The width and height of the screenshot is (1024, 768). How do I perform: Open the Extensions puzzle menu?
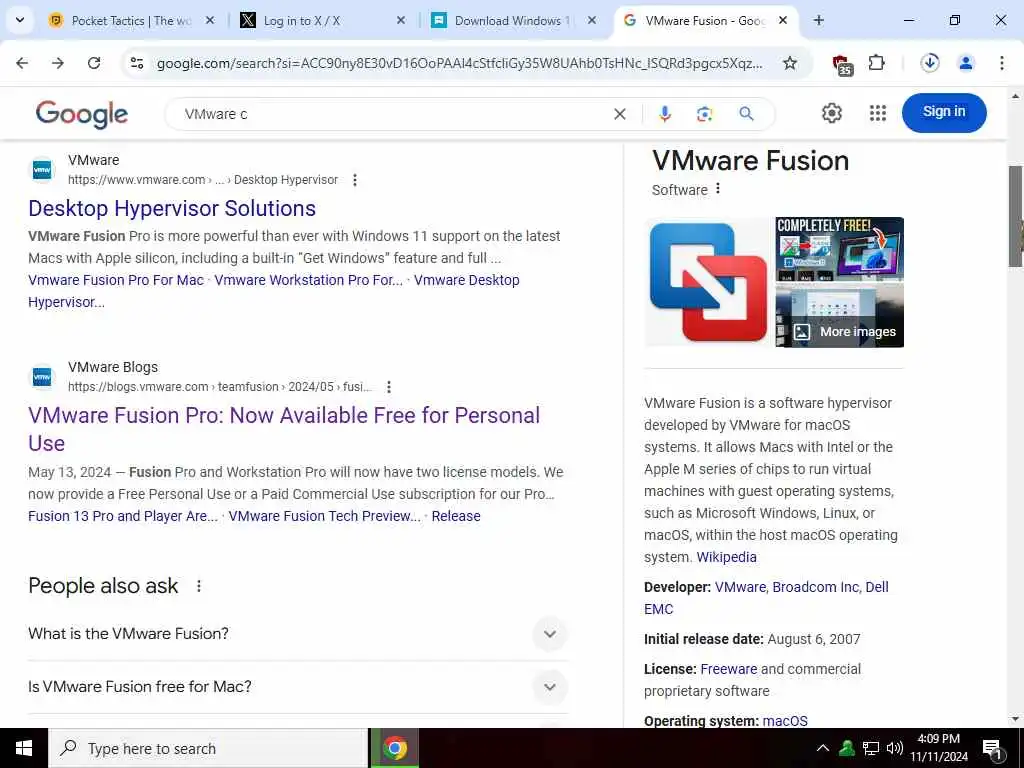click(876, 63)
